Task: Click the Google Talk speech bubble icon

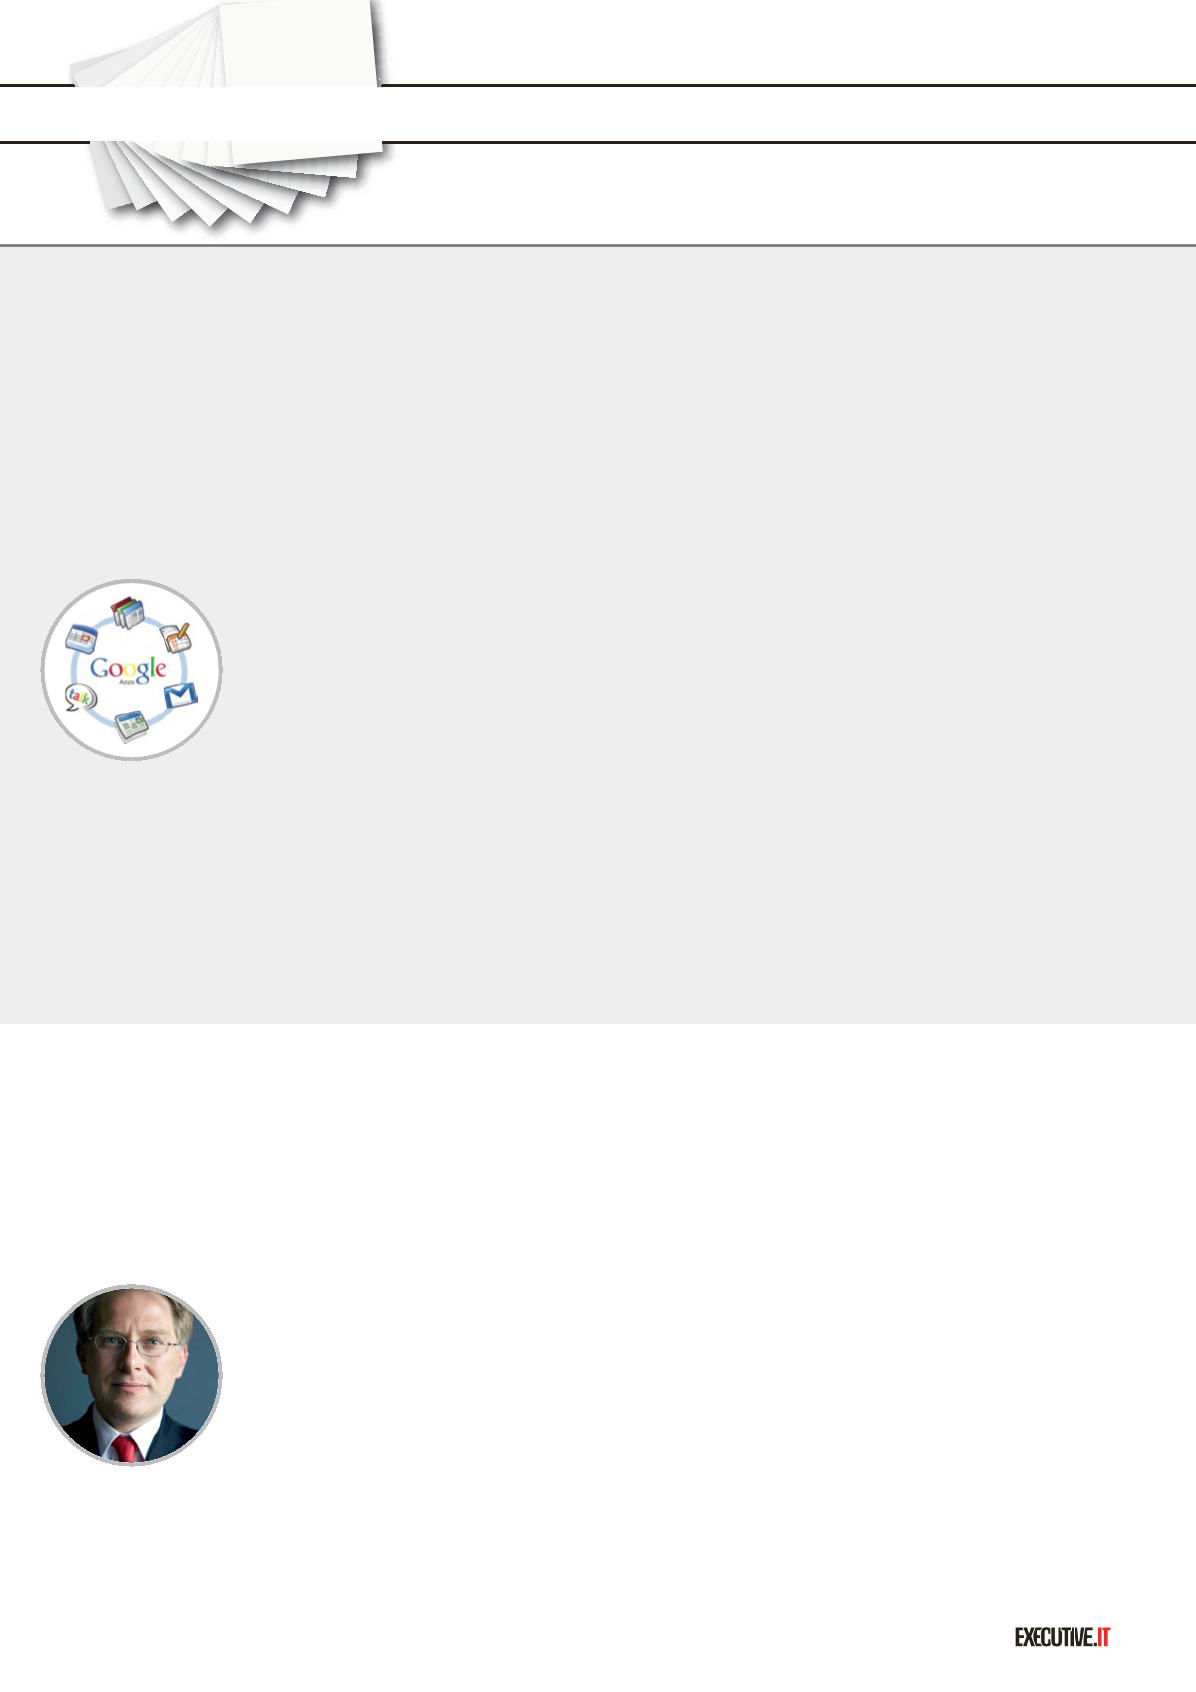Action: pos(81,697)
